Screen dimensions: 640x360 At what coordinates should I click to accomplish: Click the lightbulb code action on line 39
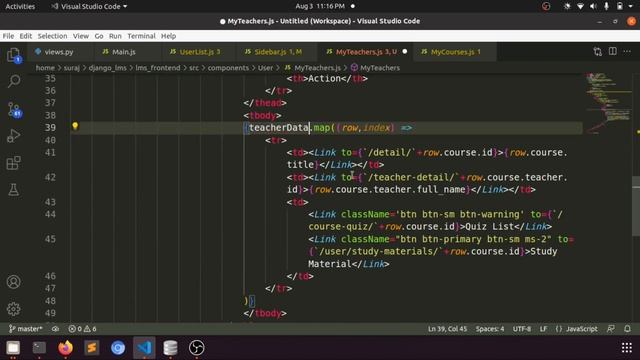point(75,126)
